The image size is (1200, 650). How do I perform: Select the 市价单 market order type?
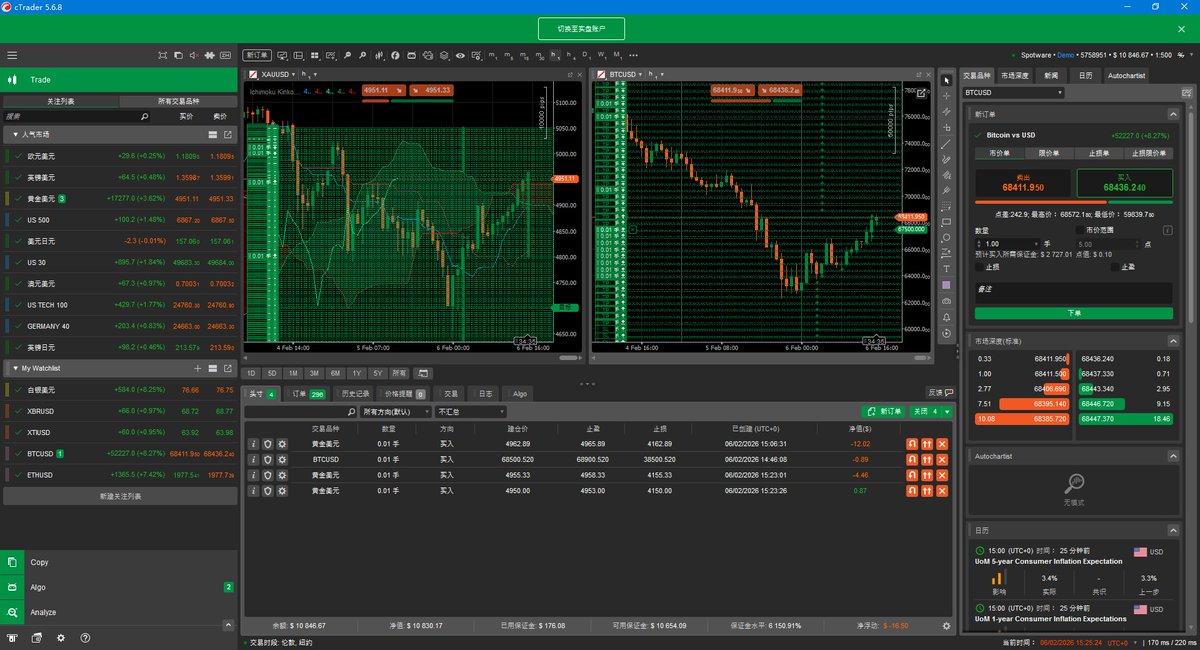pos(1000,153)
